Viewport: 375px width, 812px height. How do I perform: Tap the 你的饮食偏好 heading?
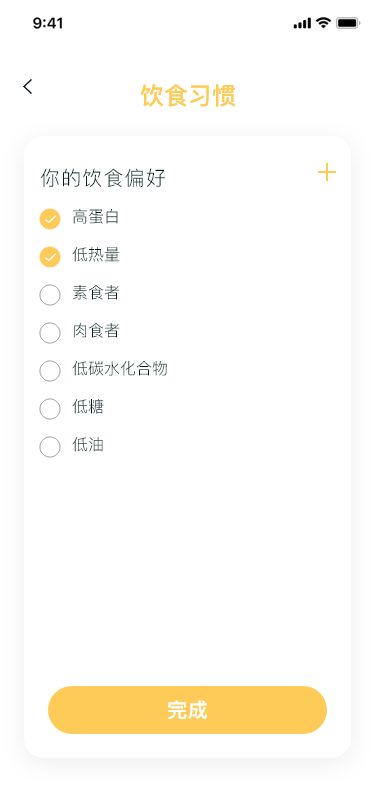click(103, 178)
